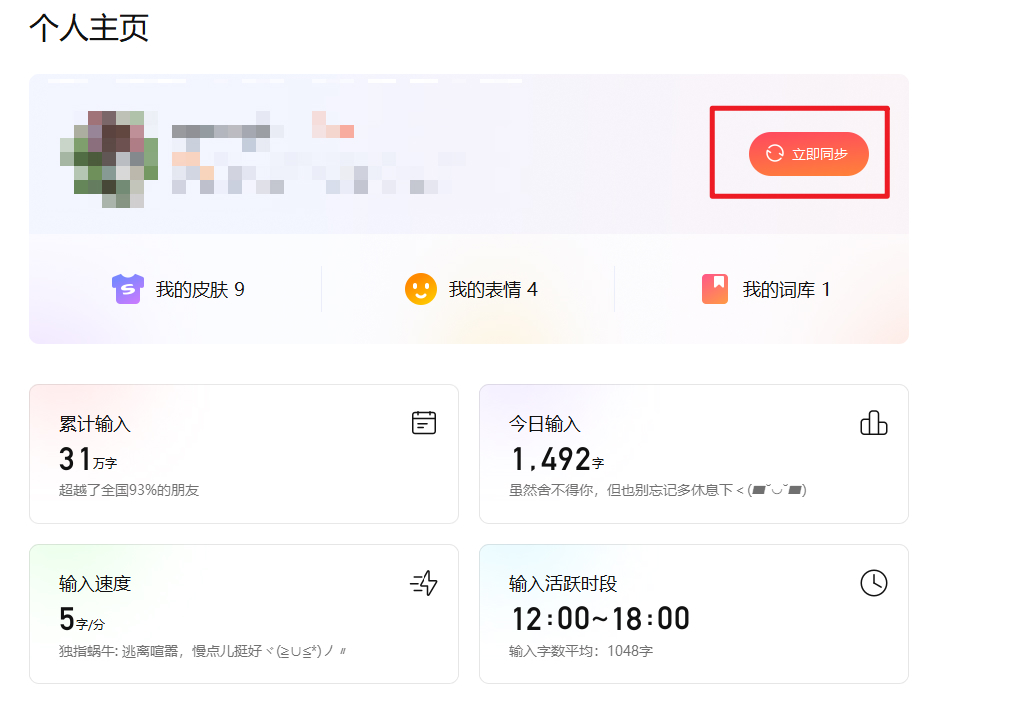Click the 输入速度 label
The width and height of the screenshot is (1010, 726).
[95, 584]
